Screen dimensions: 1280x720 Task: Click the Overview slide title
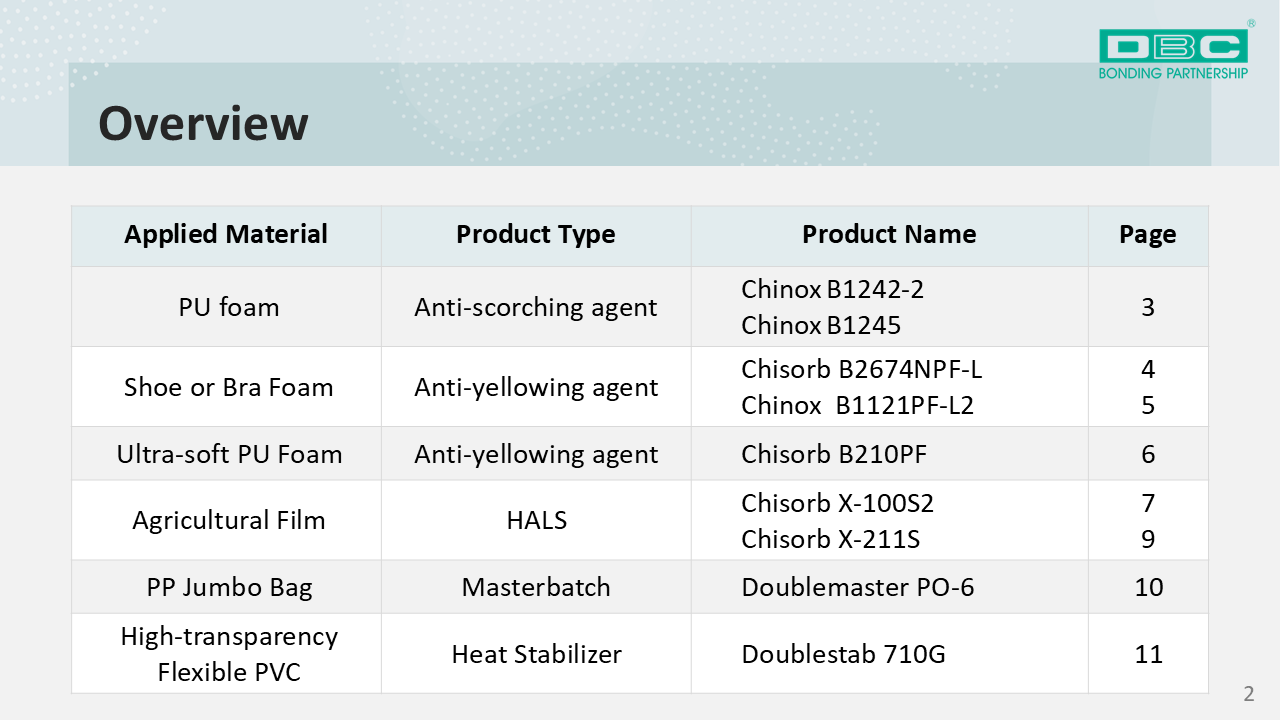(203, 123)
